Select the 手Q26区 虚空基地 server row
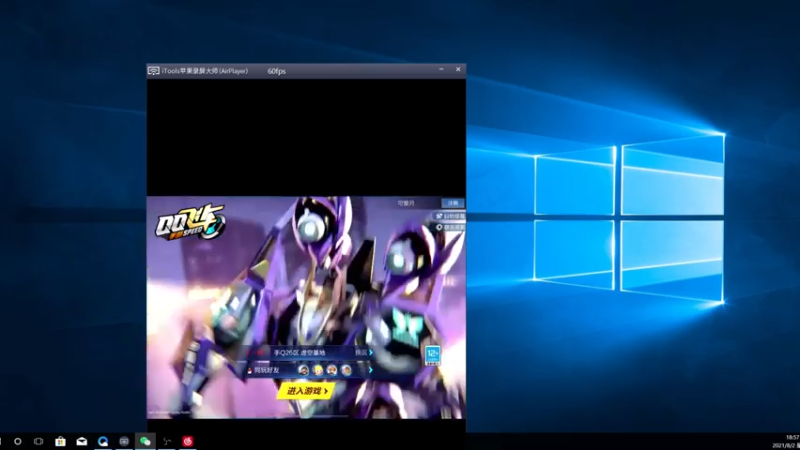This screenshot has height=450, width=800. pos(308,353)
